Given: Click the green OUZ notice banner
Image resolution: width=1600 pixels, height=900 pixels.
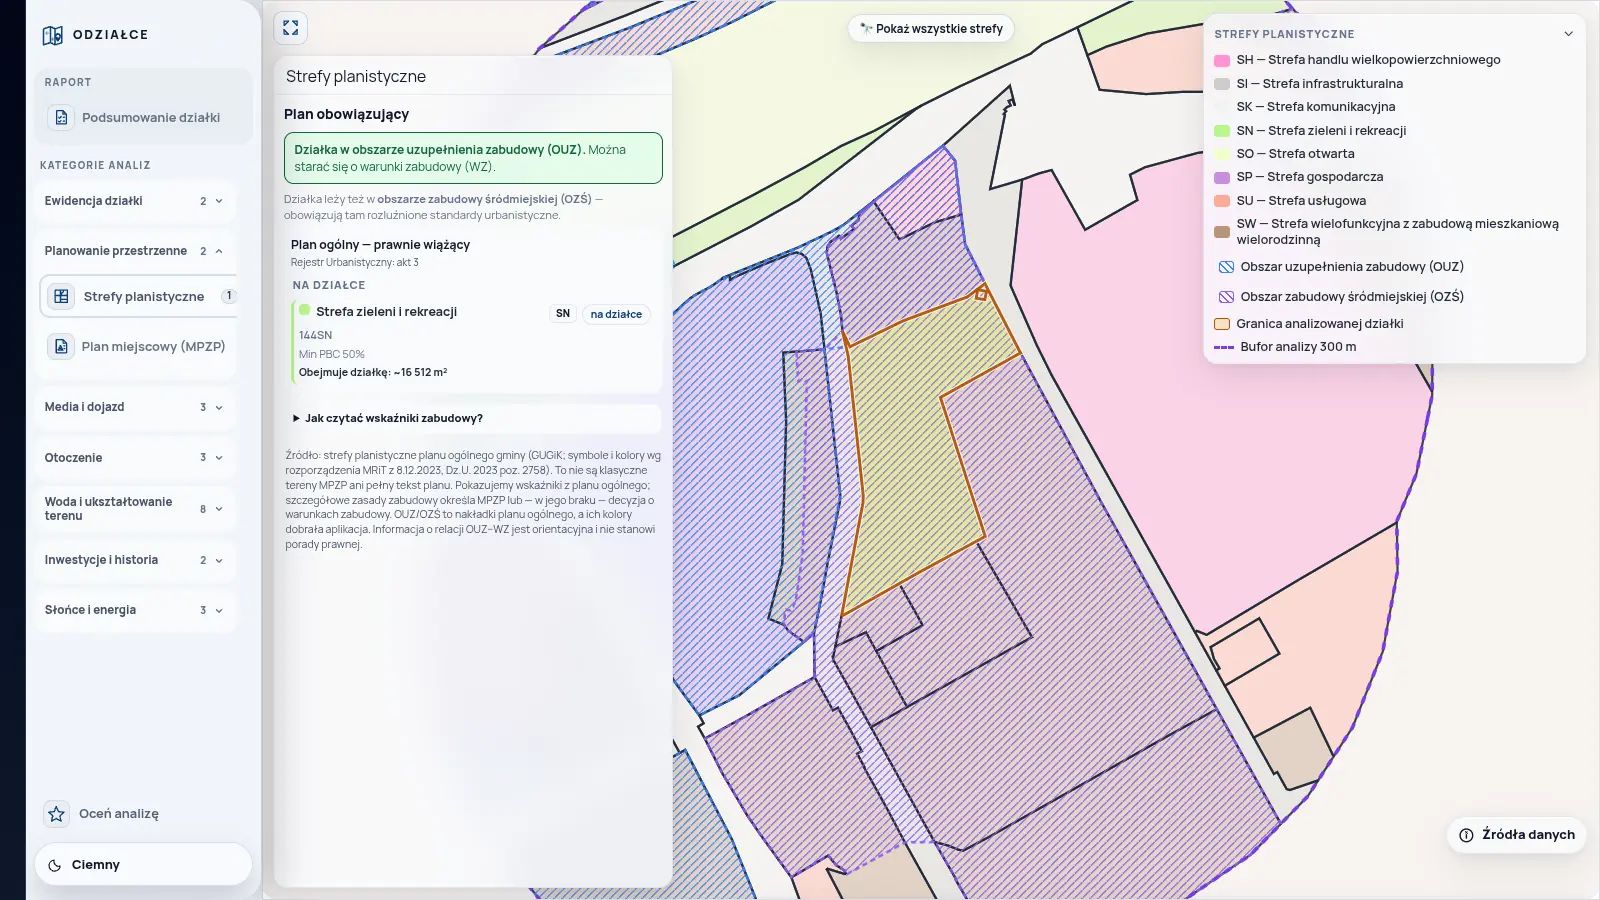Looking at the screenshot, I should click(x=473, y=158).
